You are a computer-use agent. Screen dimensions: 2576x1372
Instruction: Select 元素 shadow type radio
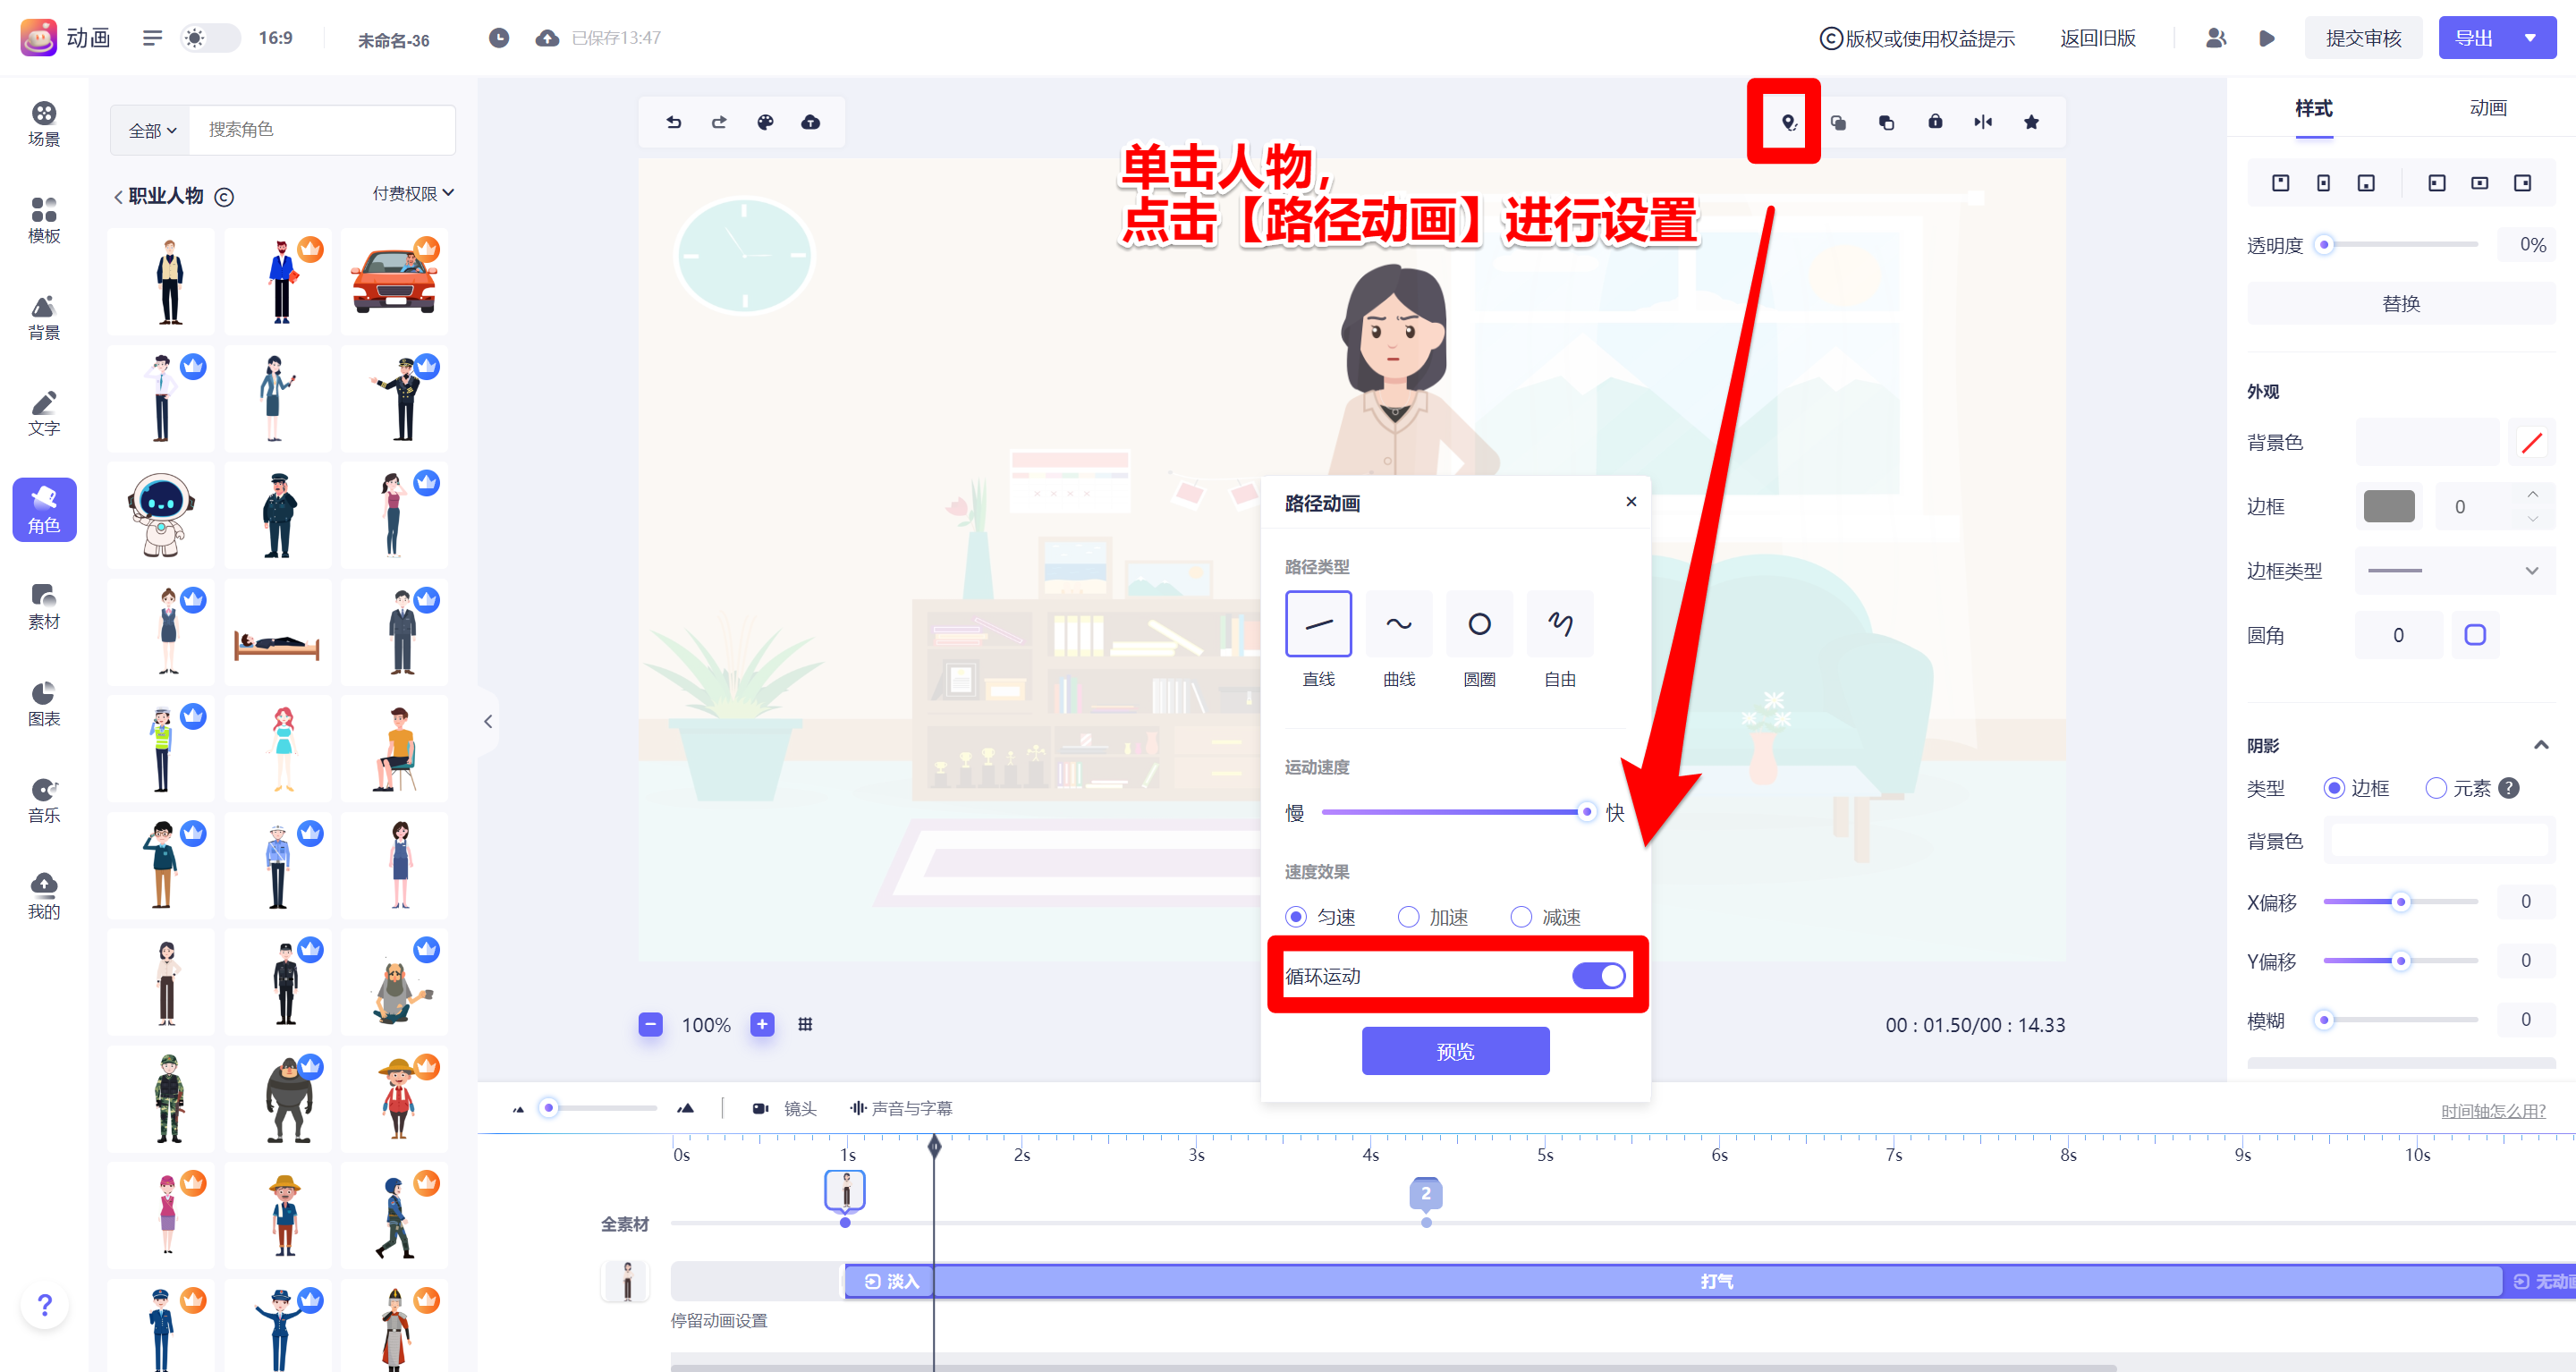tap(2436, 788)
